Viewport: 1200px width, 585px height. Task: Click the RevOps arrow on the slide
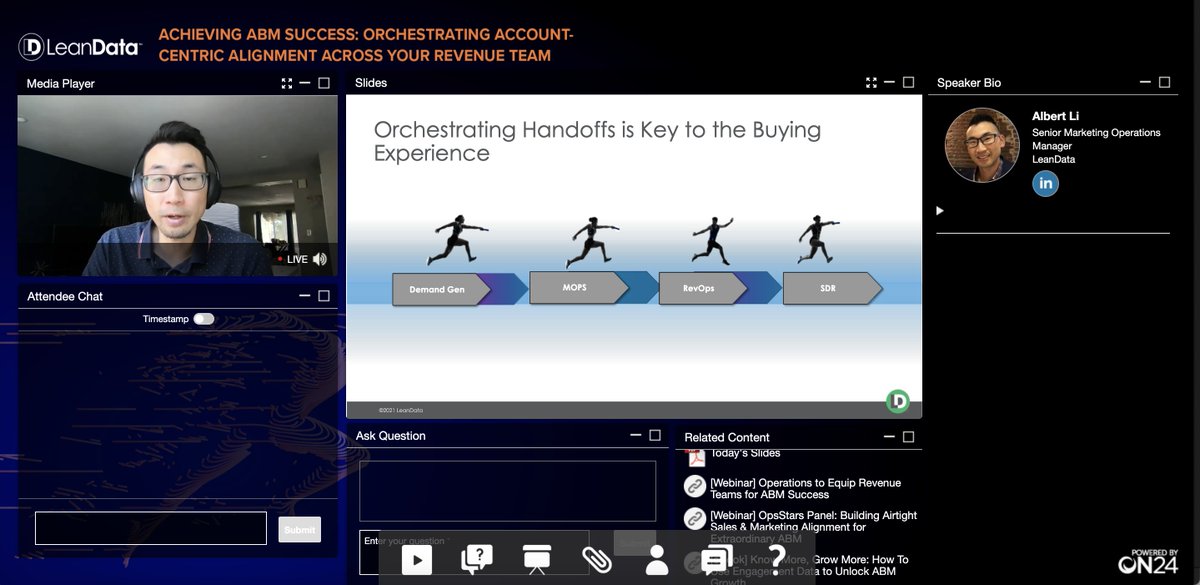(x=702, y=288)
